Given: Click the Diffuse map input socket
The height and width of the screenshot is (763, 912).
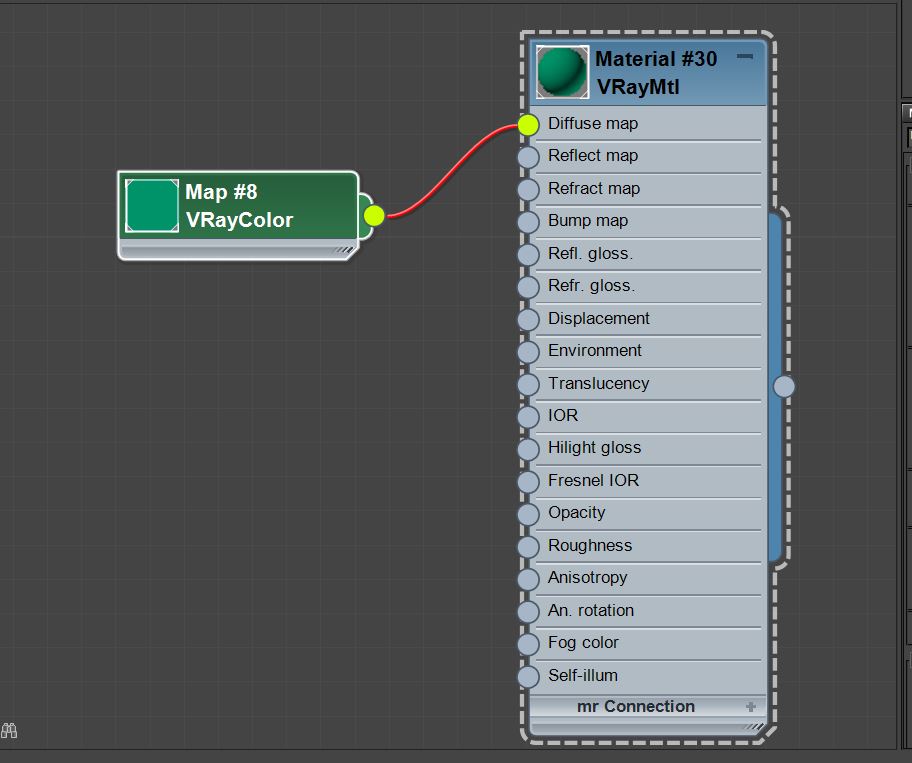Looking at the screenshot, I should [x=529, y=124].
